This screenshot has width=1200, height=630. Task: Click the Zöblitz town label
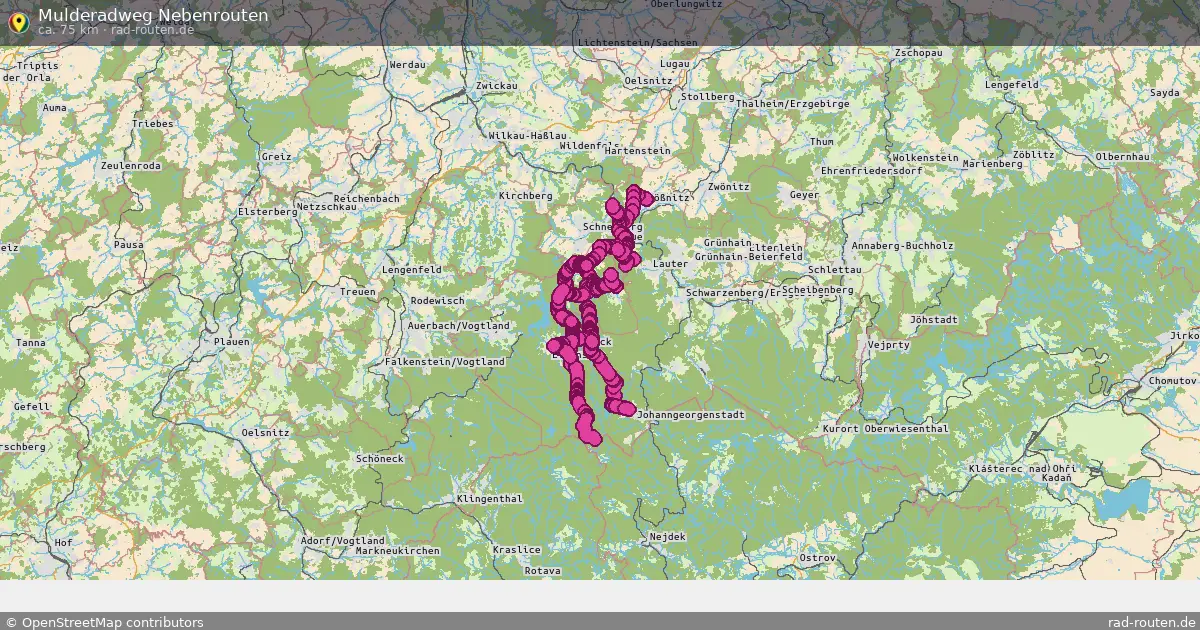[x=1033, y=155]
